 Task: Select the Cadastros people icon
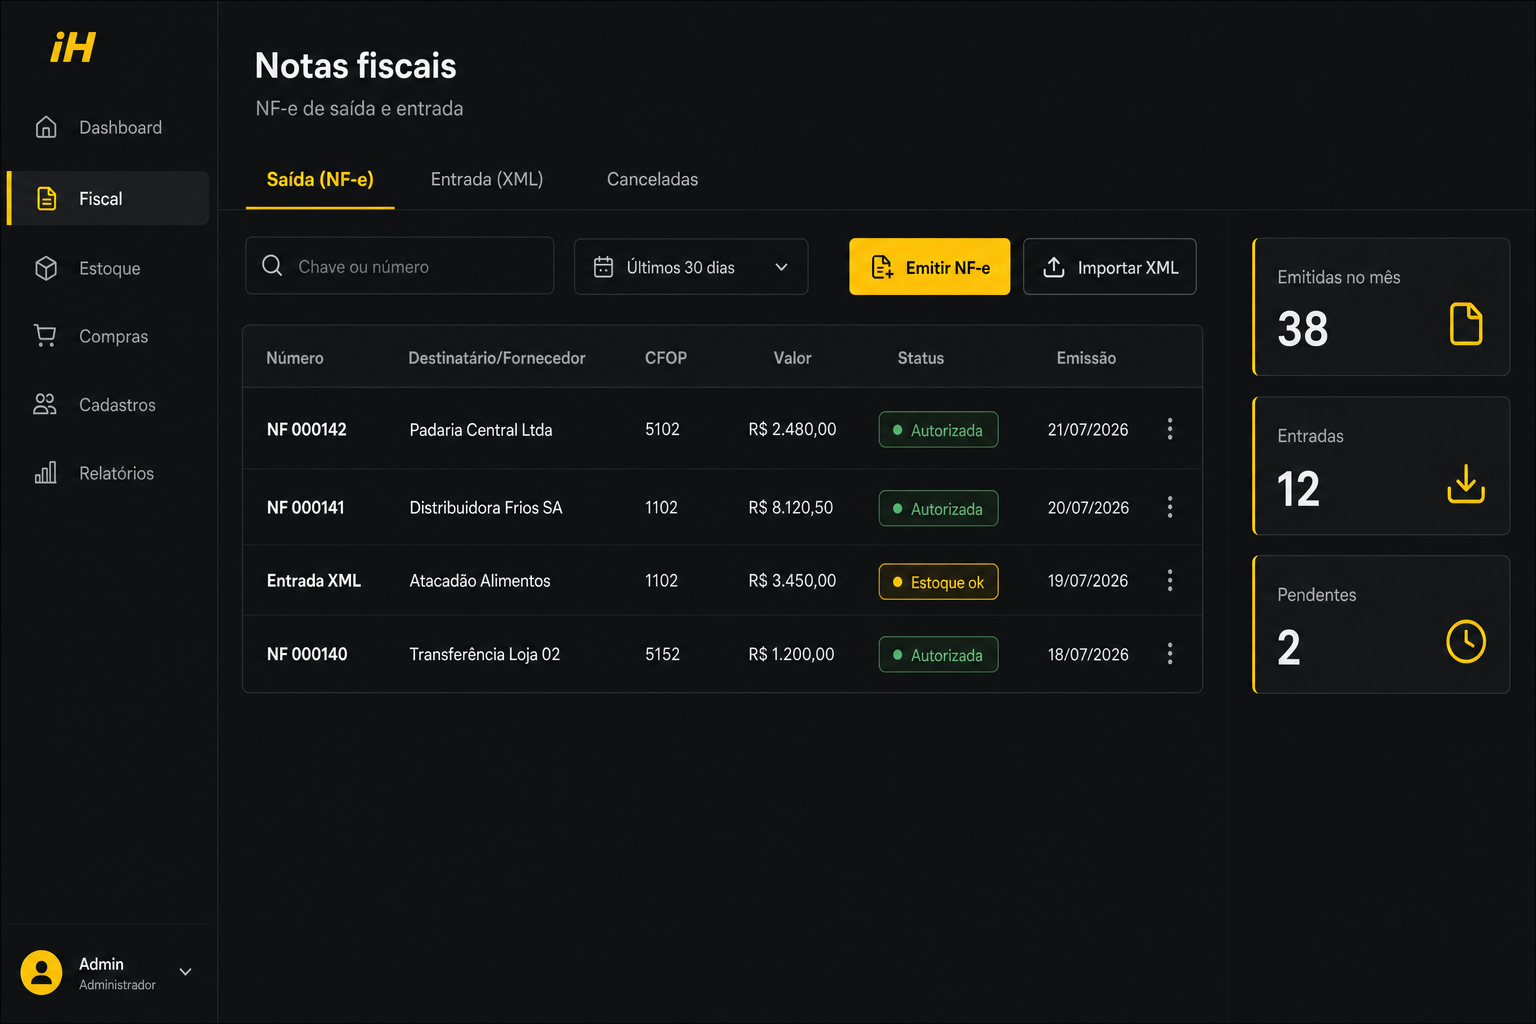point(46,404)
